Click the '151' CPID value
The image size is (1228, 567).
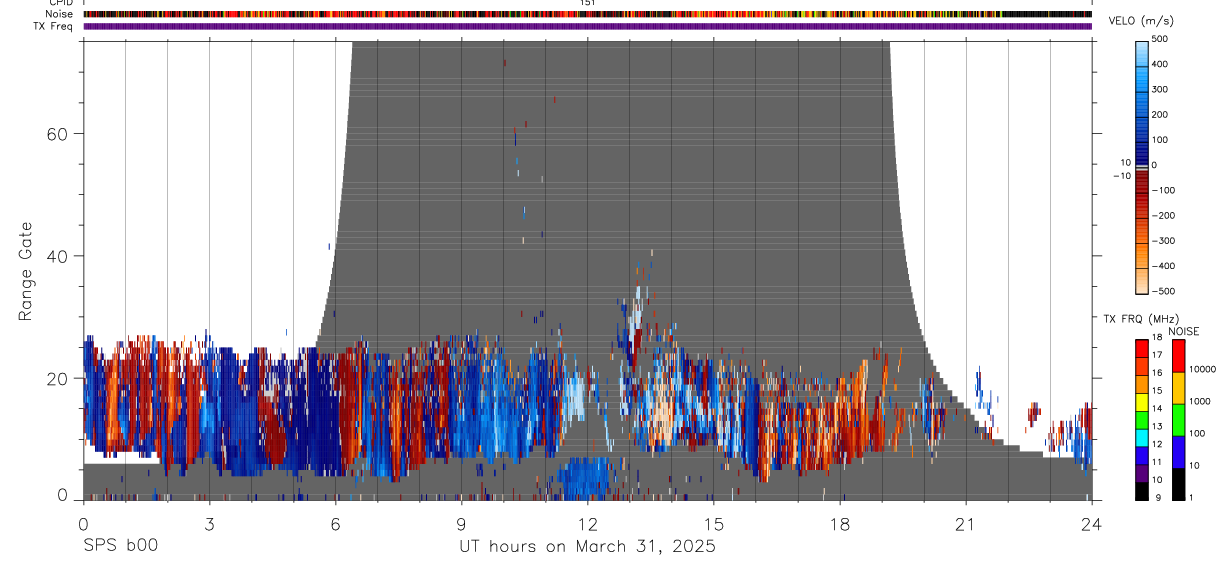point(587,3)
